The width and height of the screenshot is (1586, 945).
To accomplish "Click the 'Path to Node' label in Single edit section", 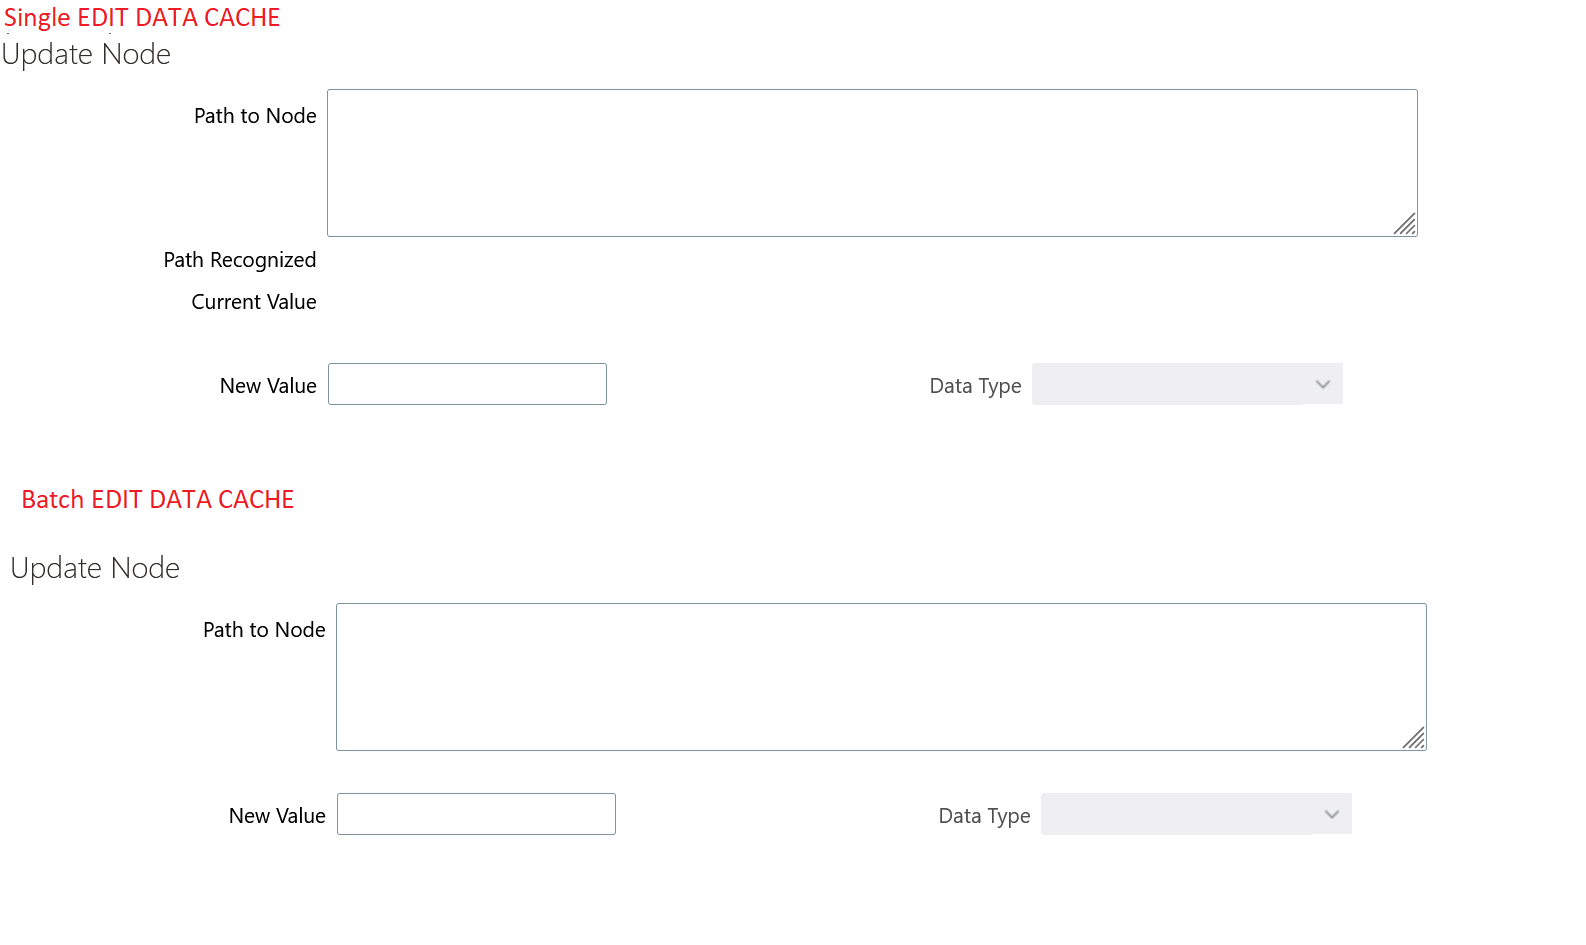I will click(x=255, y=116).
